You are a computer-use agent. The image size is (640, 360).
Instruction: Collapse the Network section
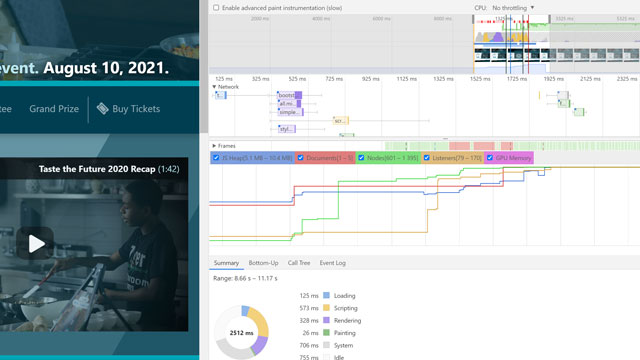click(214, 87)
